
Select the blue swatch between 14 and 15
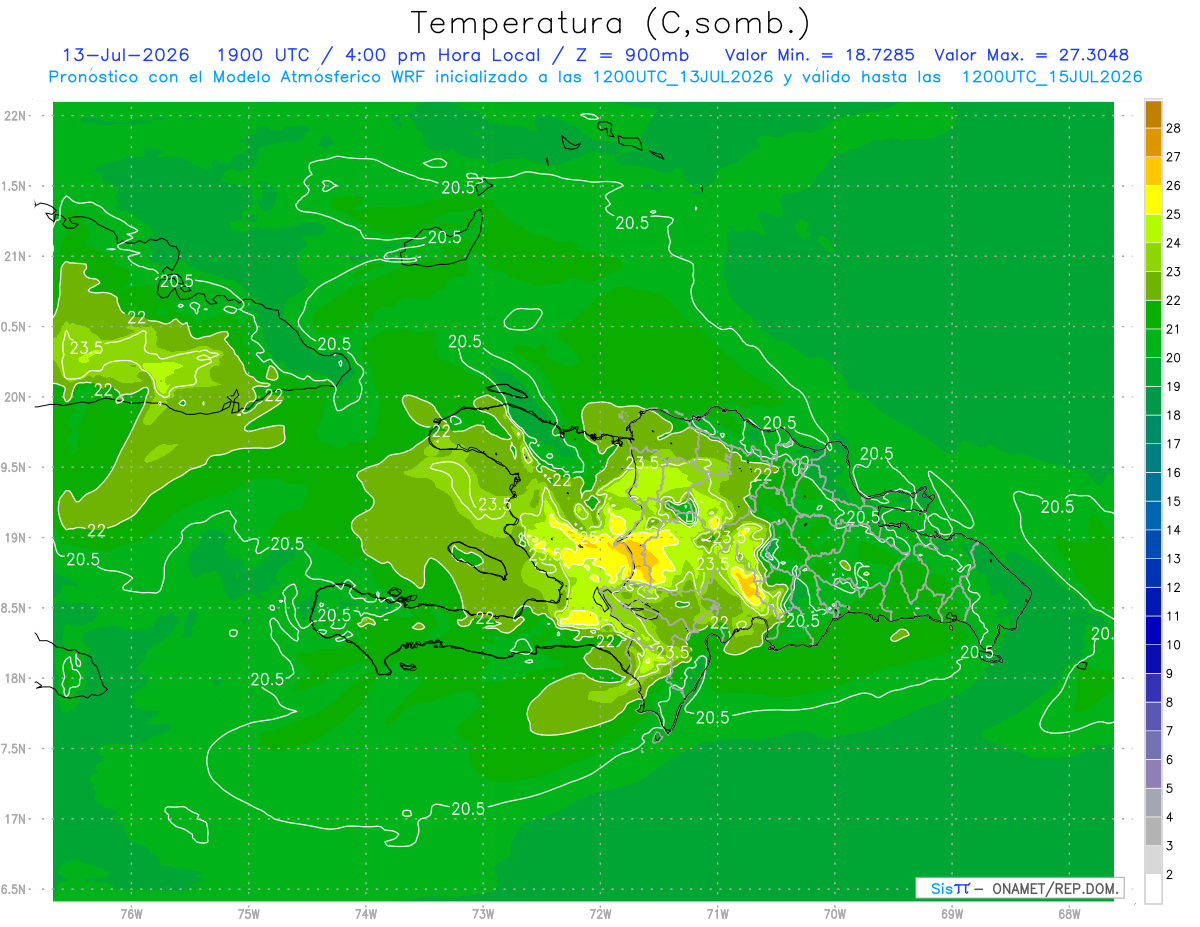1153,516
